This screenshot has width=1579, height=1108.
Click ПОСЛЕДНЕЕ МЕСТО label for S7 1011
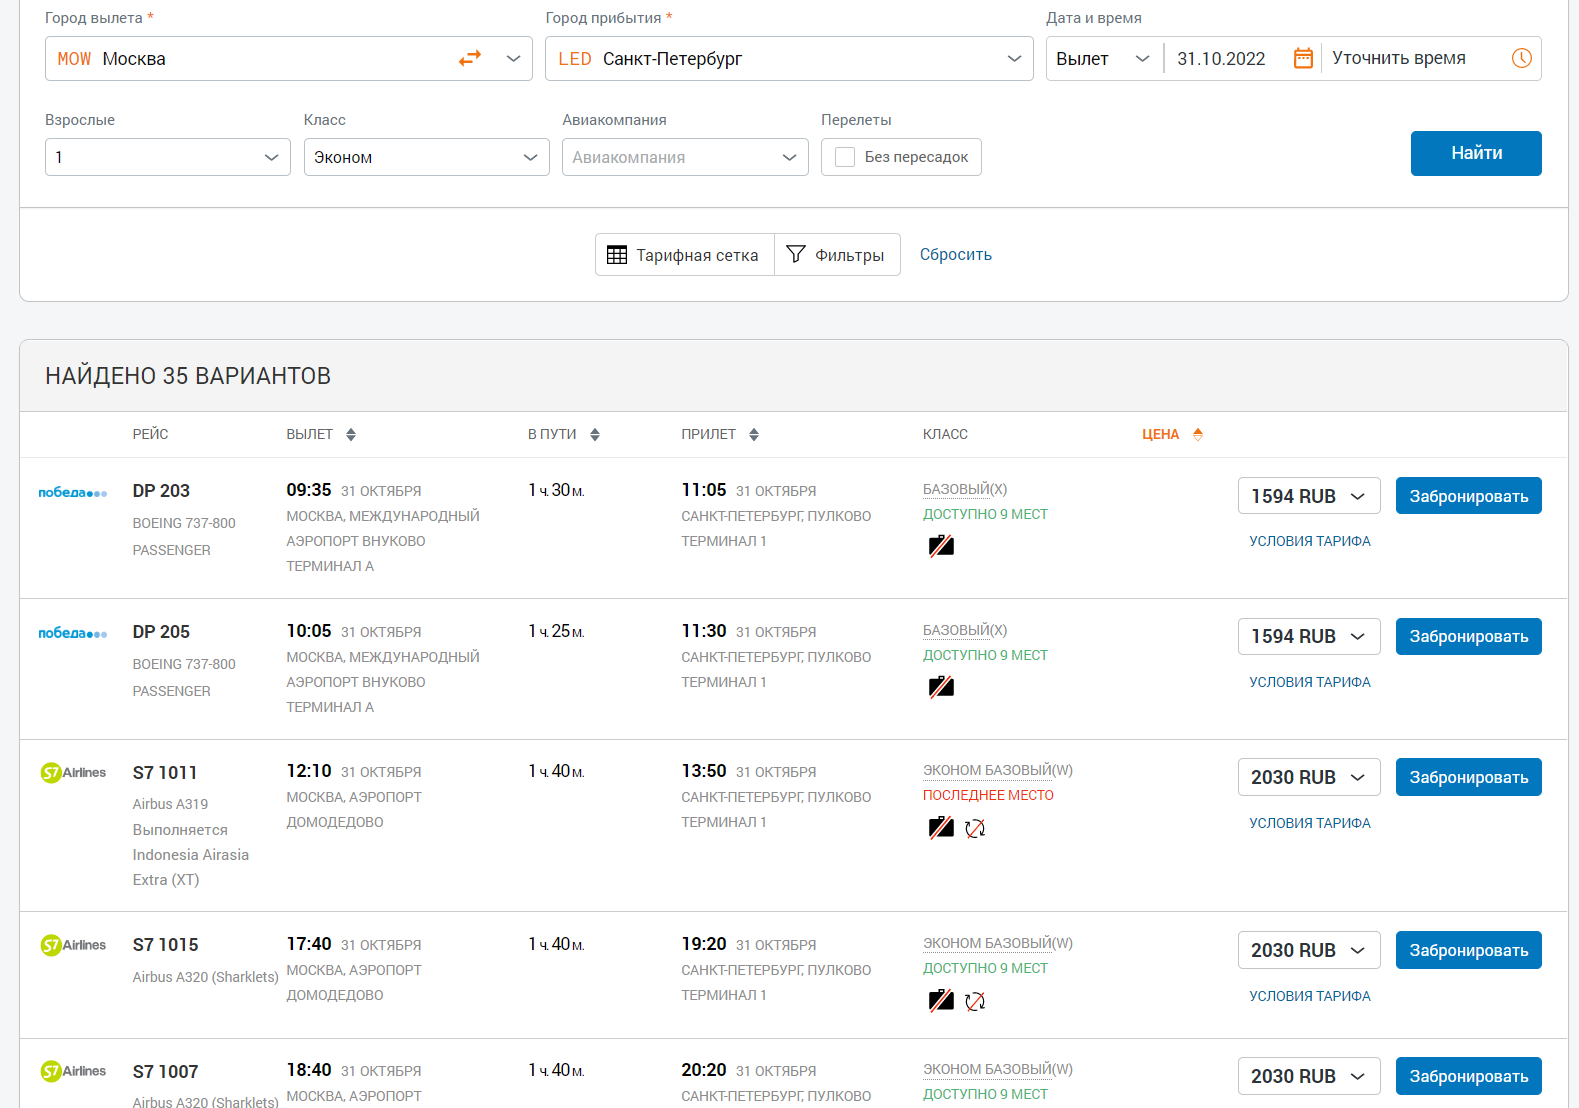tap(988, 795)
